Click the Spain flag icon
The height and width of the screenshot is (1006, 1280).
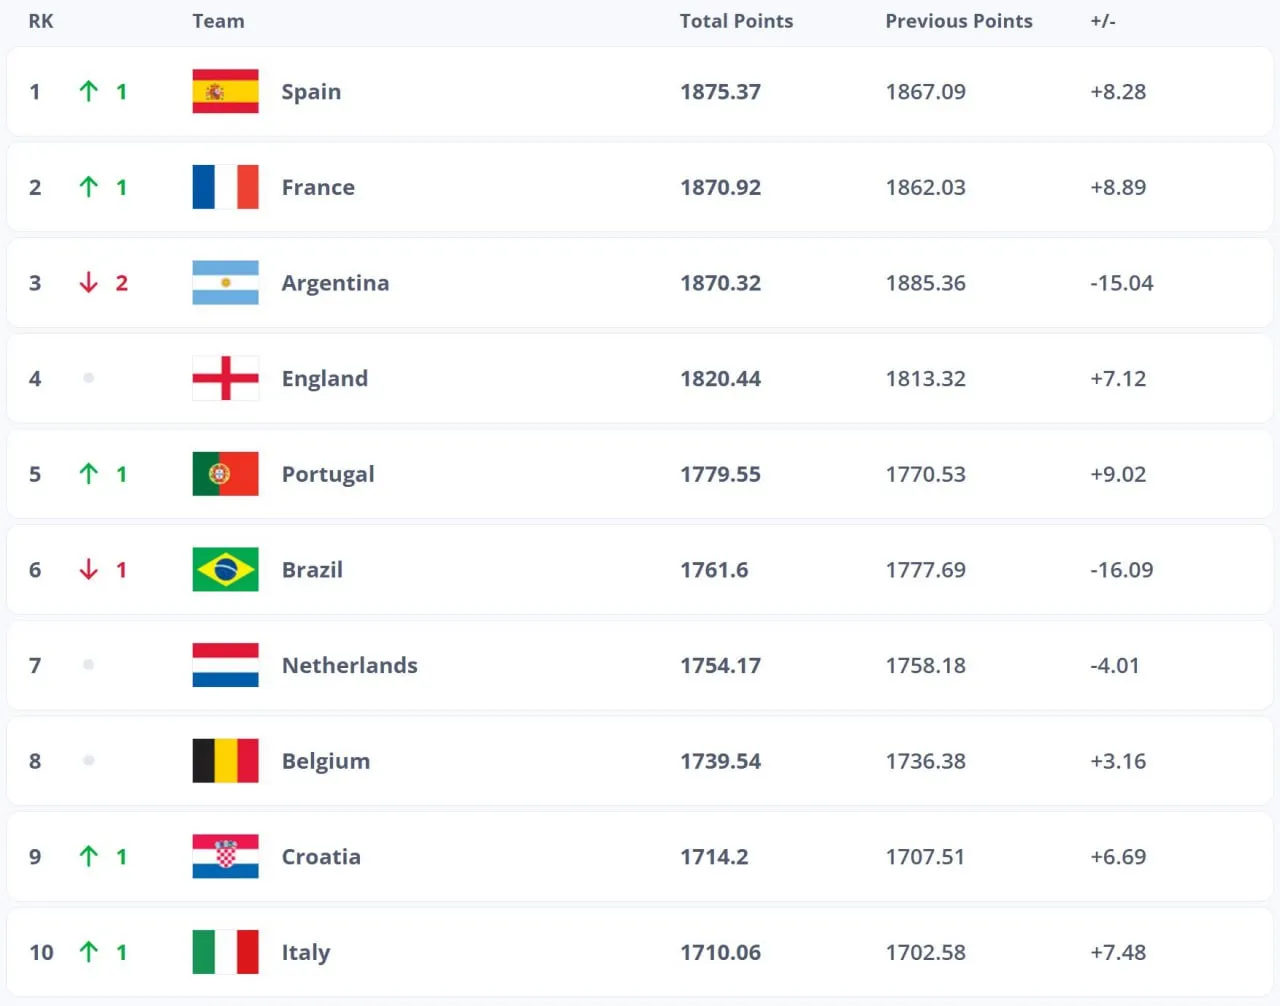(x=225, y=91)
